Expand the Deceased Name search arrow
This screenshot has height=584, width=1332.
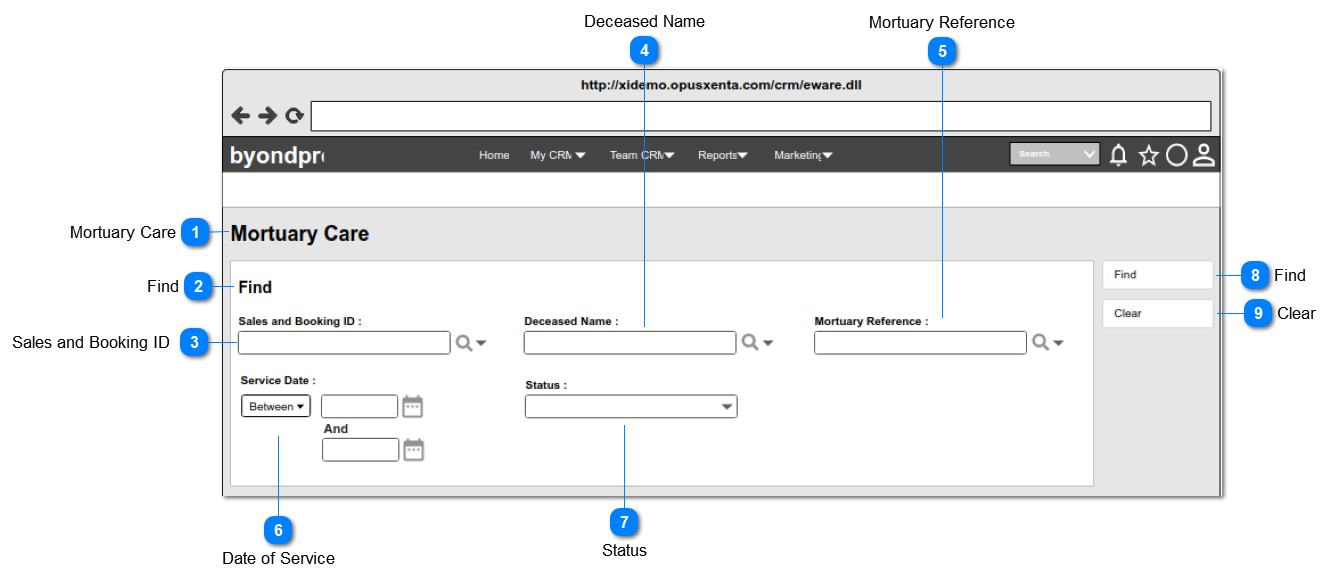[768, 344]
